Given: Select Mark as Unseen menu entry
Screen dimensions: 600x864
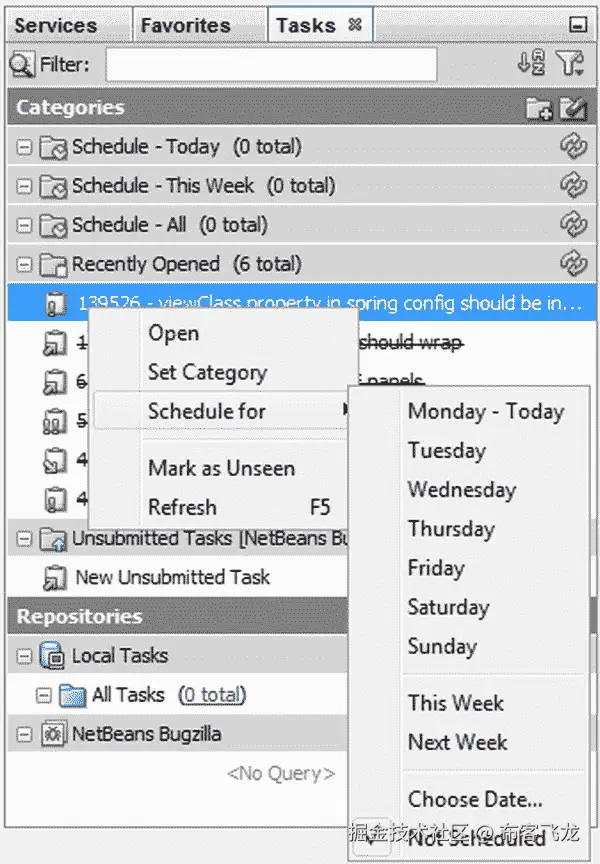Looking at the screenshot, I should (x=221, y=468).
